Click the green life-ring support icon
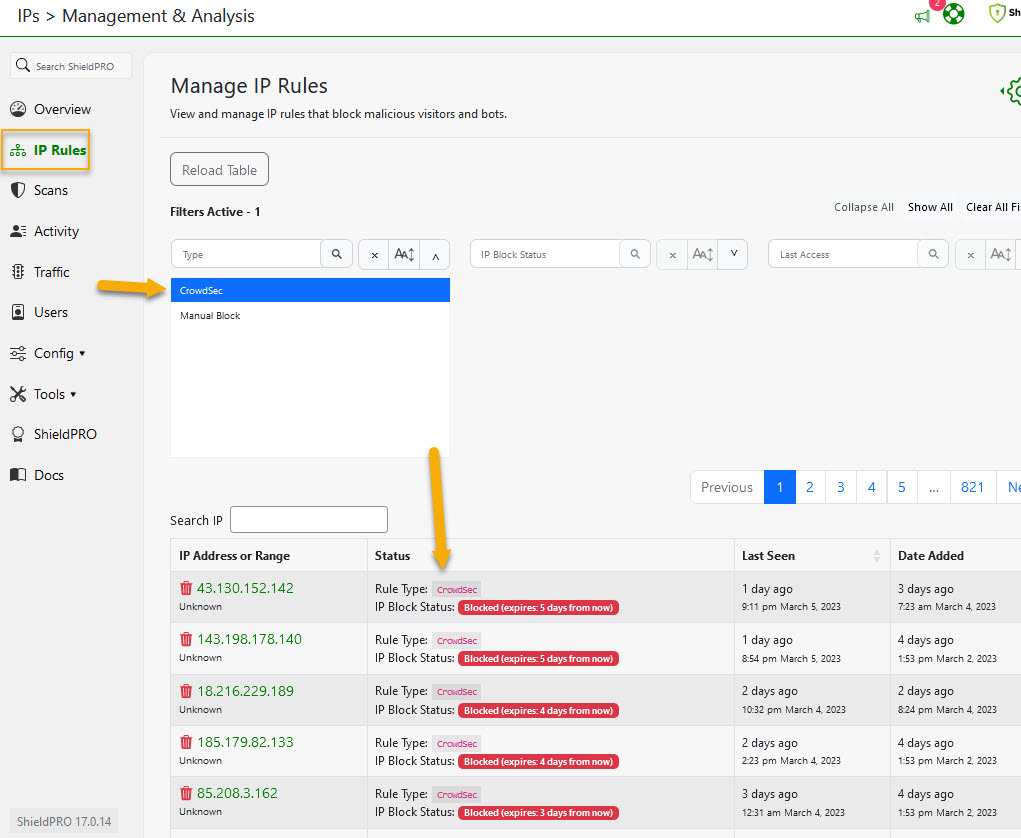 [x=952, y=14]
